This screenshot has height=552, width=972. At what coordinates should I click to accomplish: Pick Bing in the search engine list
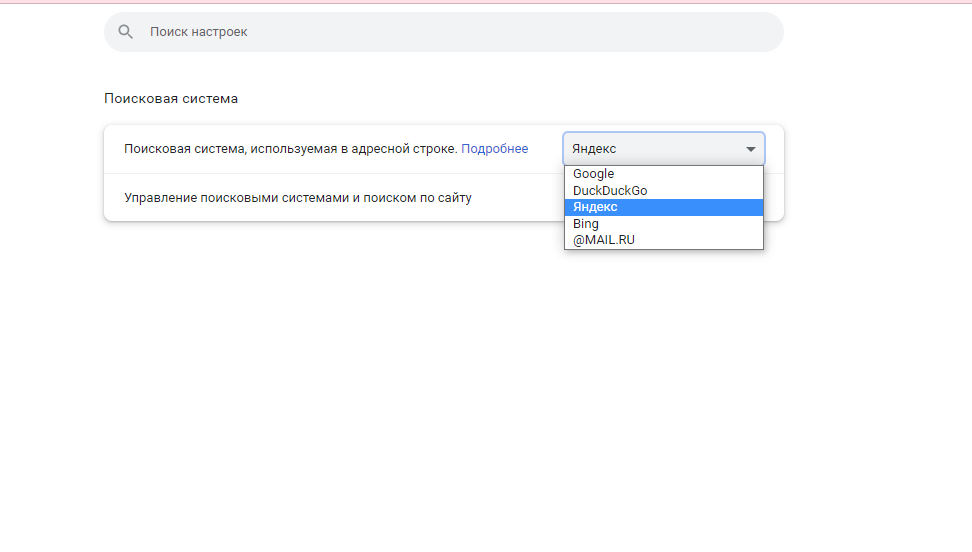[586, 224]
